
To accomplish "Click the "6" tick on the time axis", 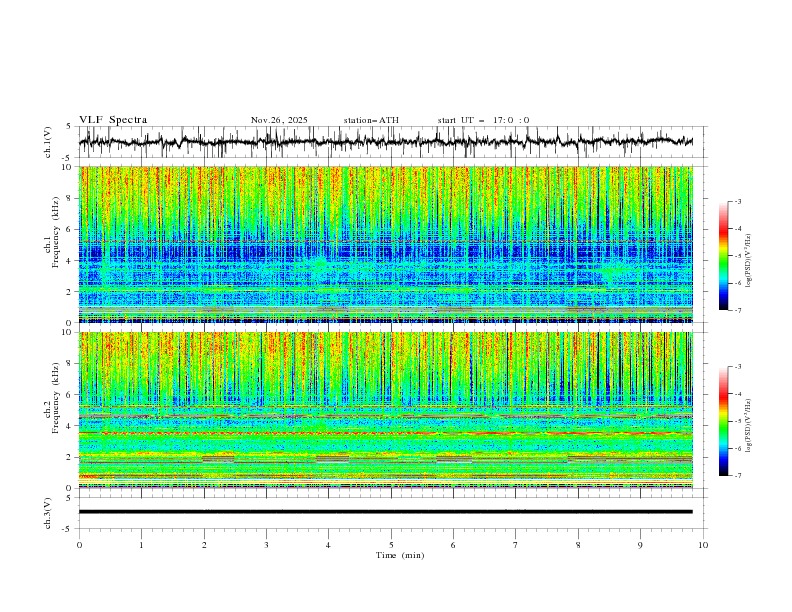I will [x=453, y=545].
